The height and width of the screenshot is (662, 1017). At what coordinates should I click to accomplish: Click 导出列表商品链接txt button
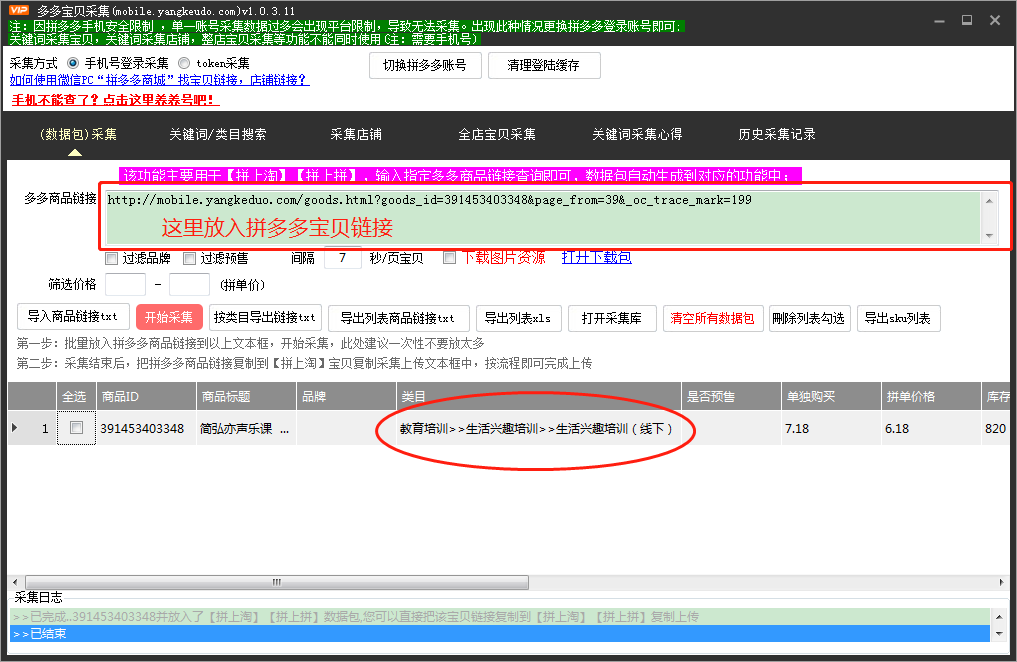[x=398, y=318]
